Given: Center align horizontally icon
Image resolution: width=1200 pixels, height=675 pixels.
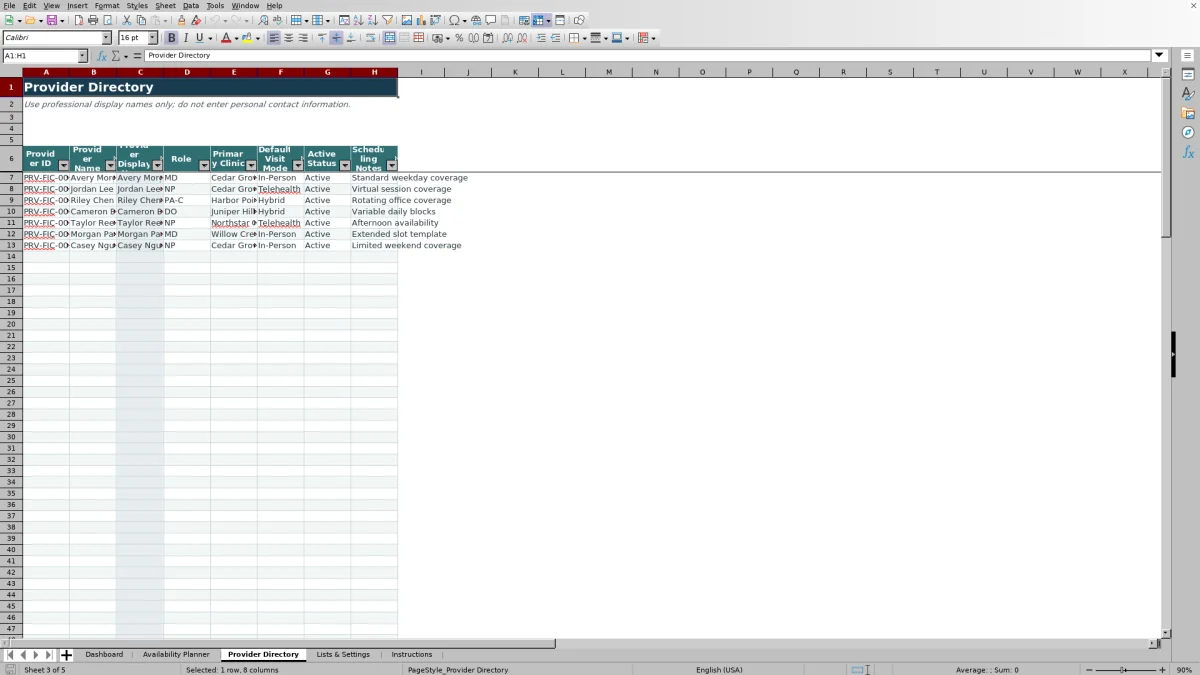Looking at the screenshot, I should (288, 38).
